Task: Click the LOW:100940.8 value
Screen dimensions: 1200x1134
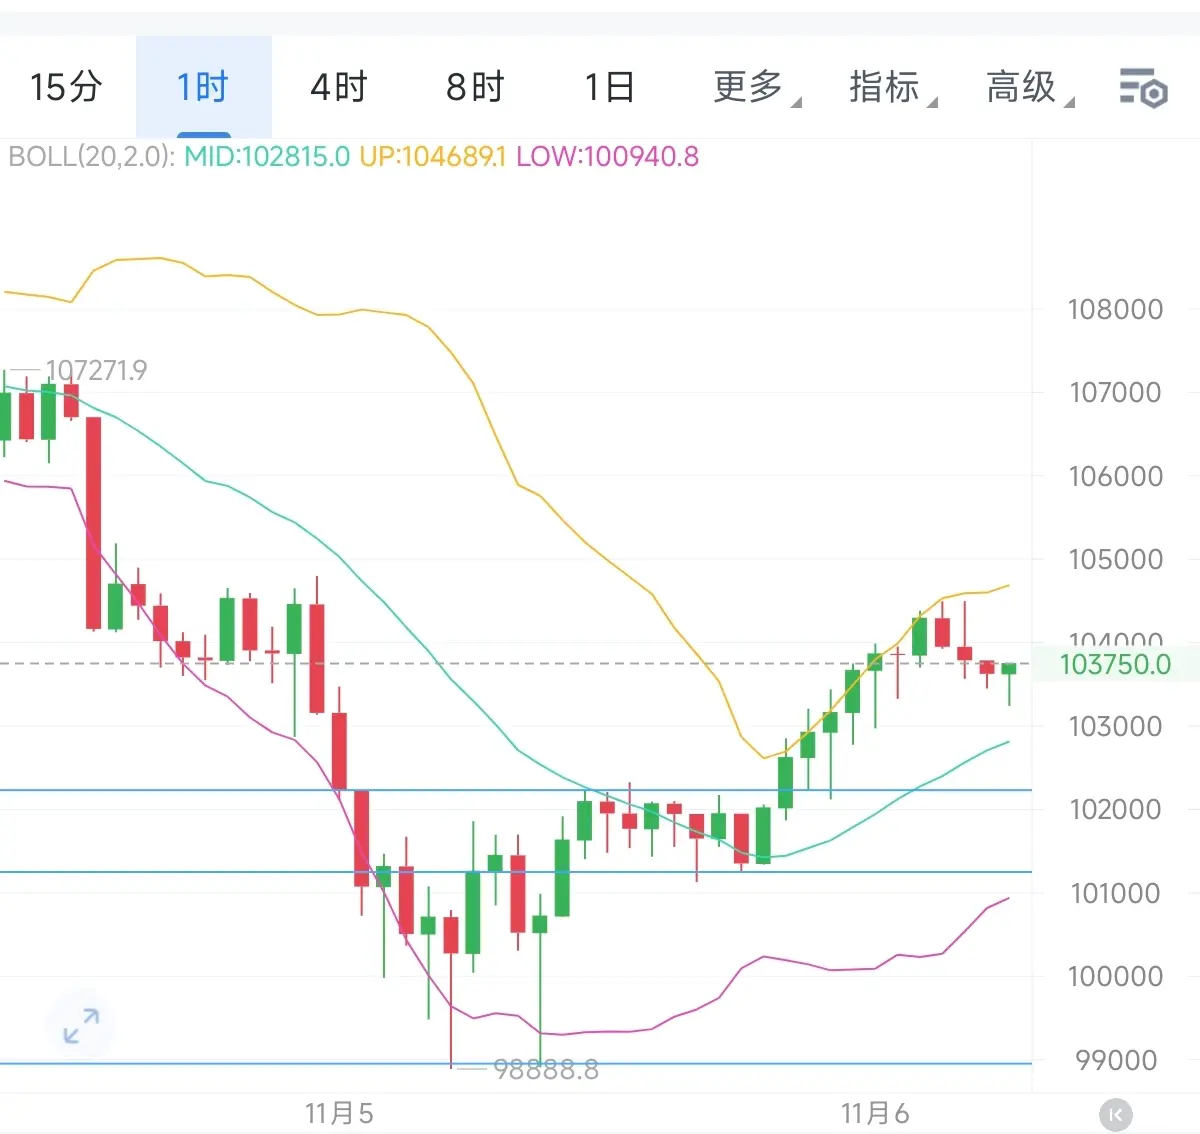Action: coord(608,157)
